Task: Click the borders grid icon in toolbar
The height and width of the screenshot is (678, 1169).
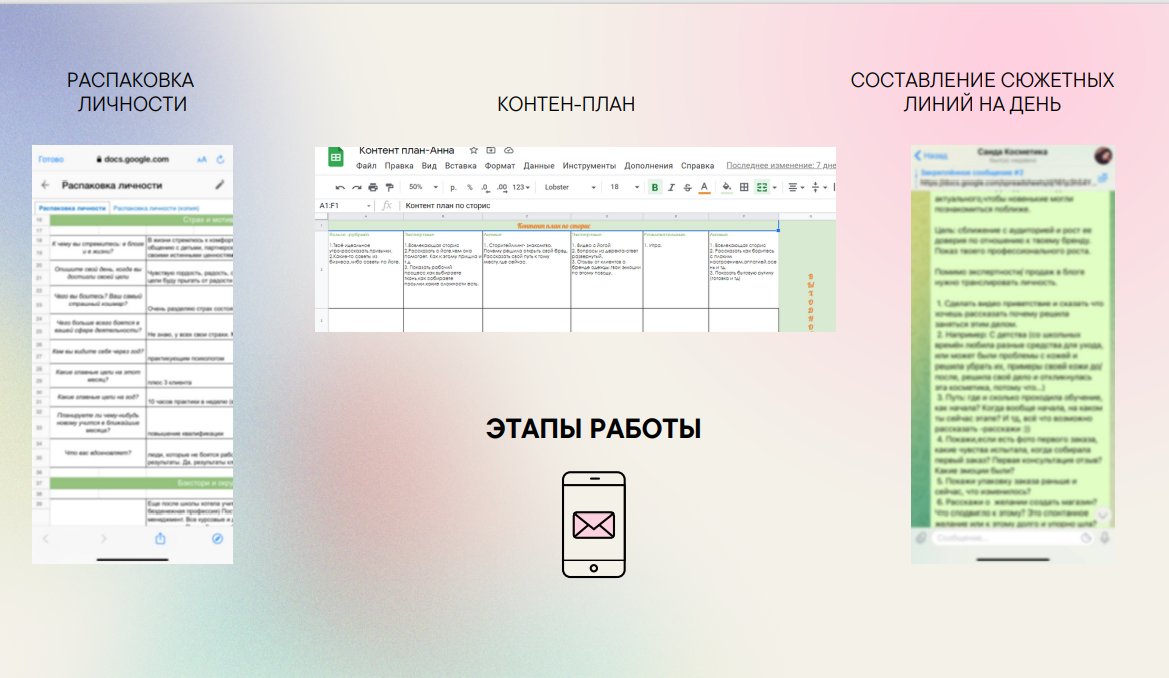Action: point(743,187)
